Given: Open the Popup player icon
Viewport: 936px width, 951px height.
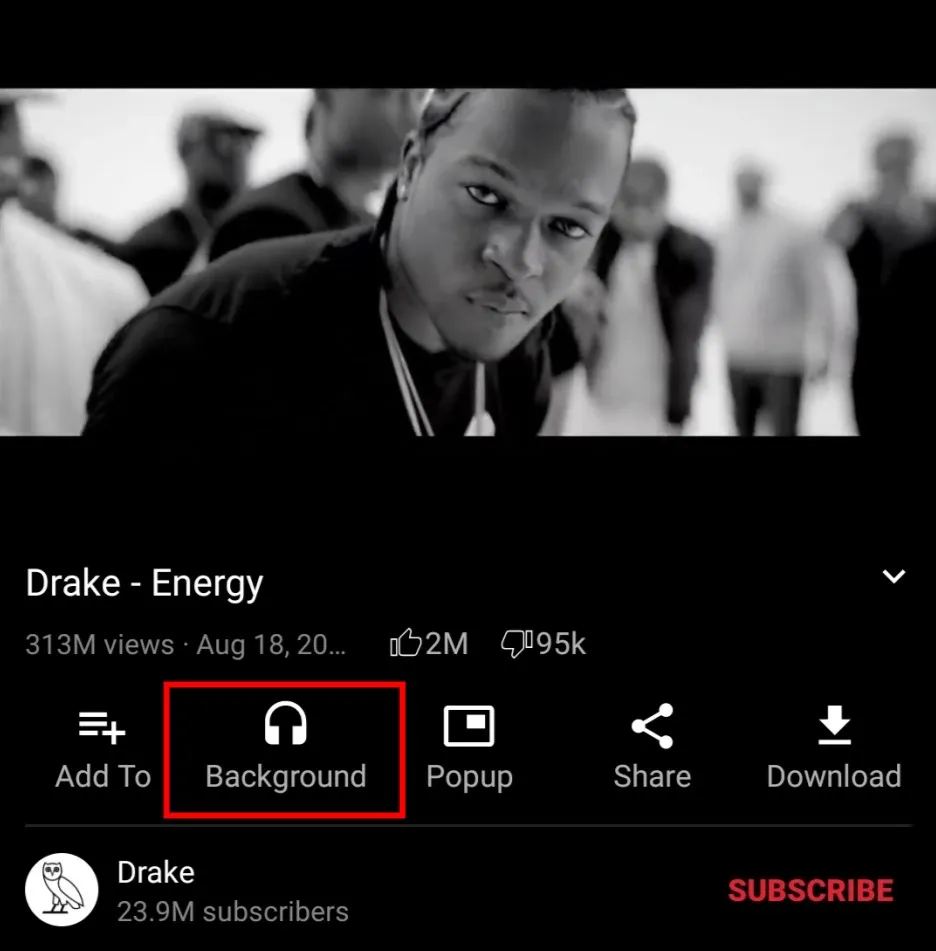Looking at the screenshot, I should [469, 725].
